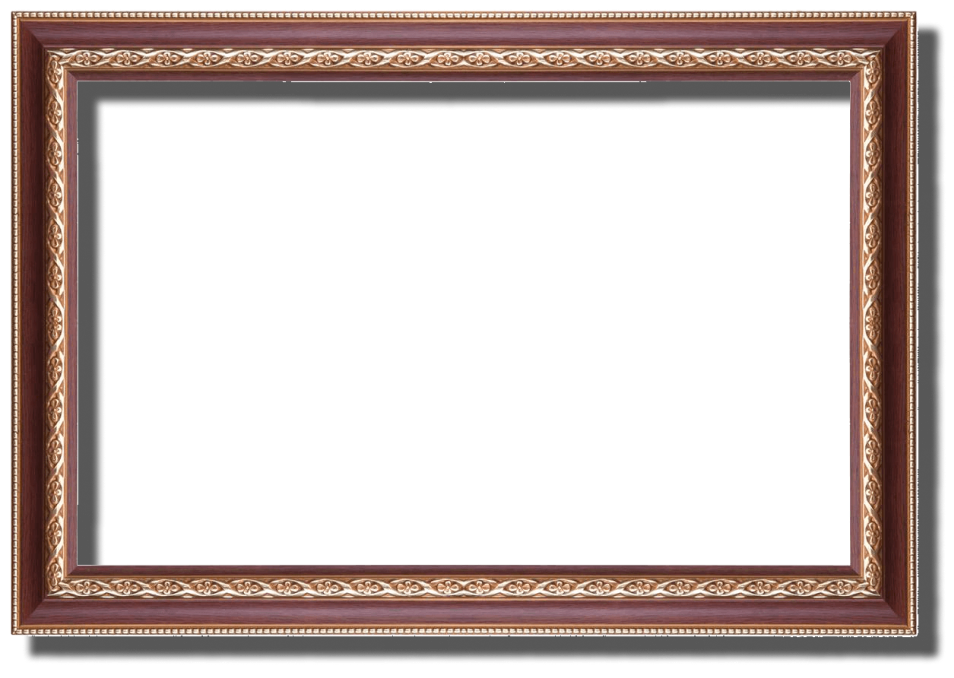Click the bottom-right outer corner of the frame
This screenshot has height=678, width=954.
point(914,635)
